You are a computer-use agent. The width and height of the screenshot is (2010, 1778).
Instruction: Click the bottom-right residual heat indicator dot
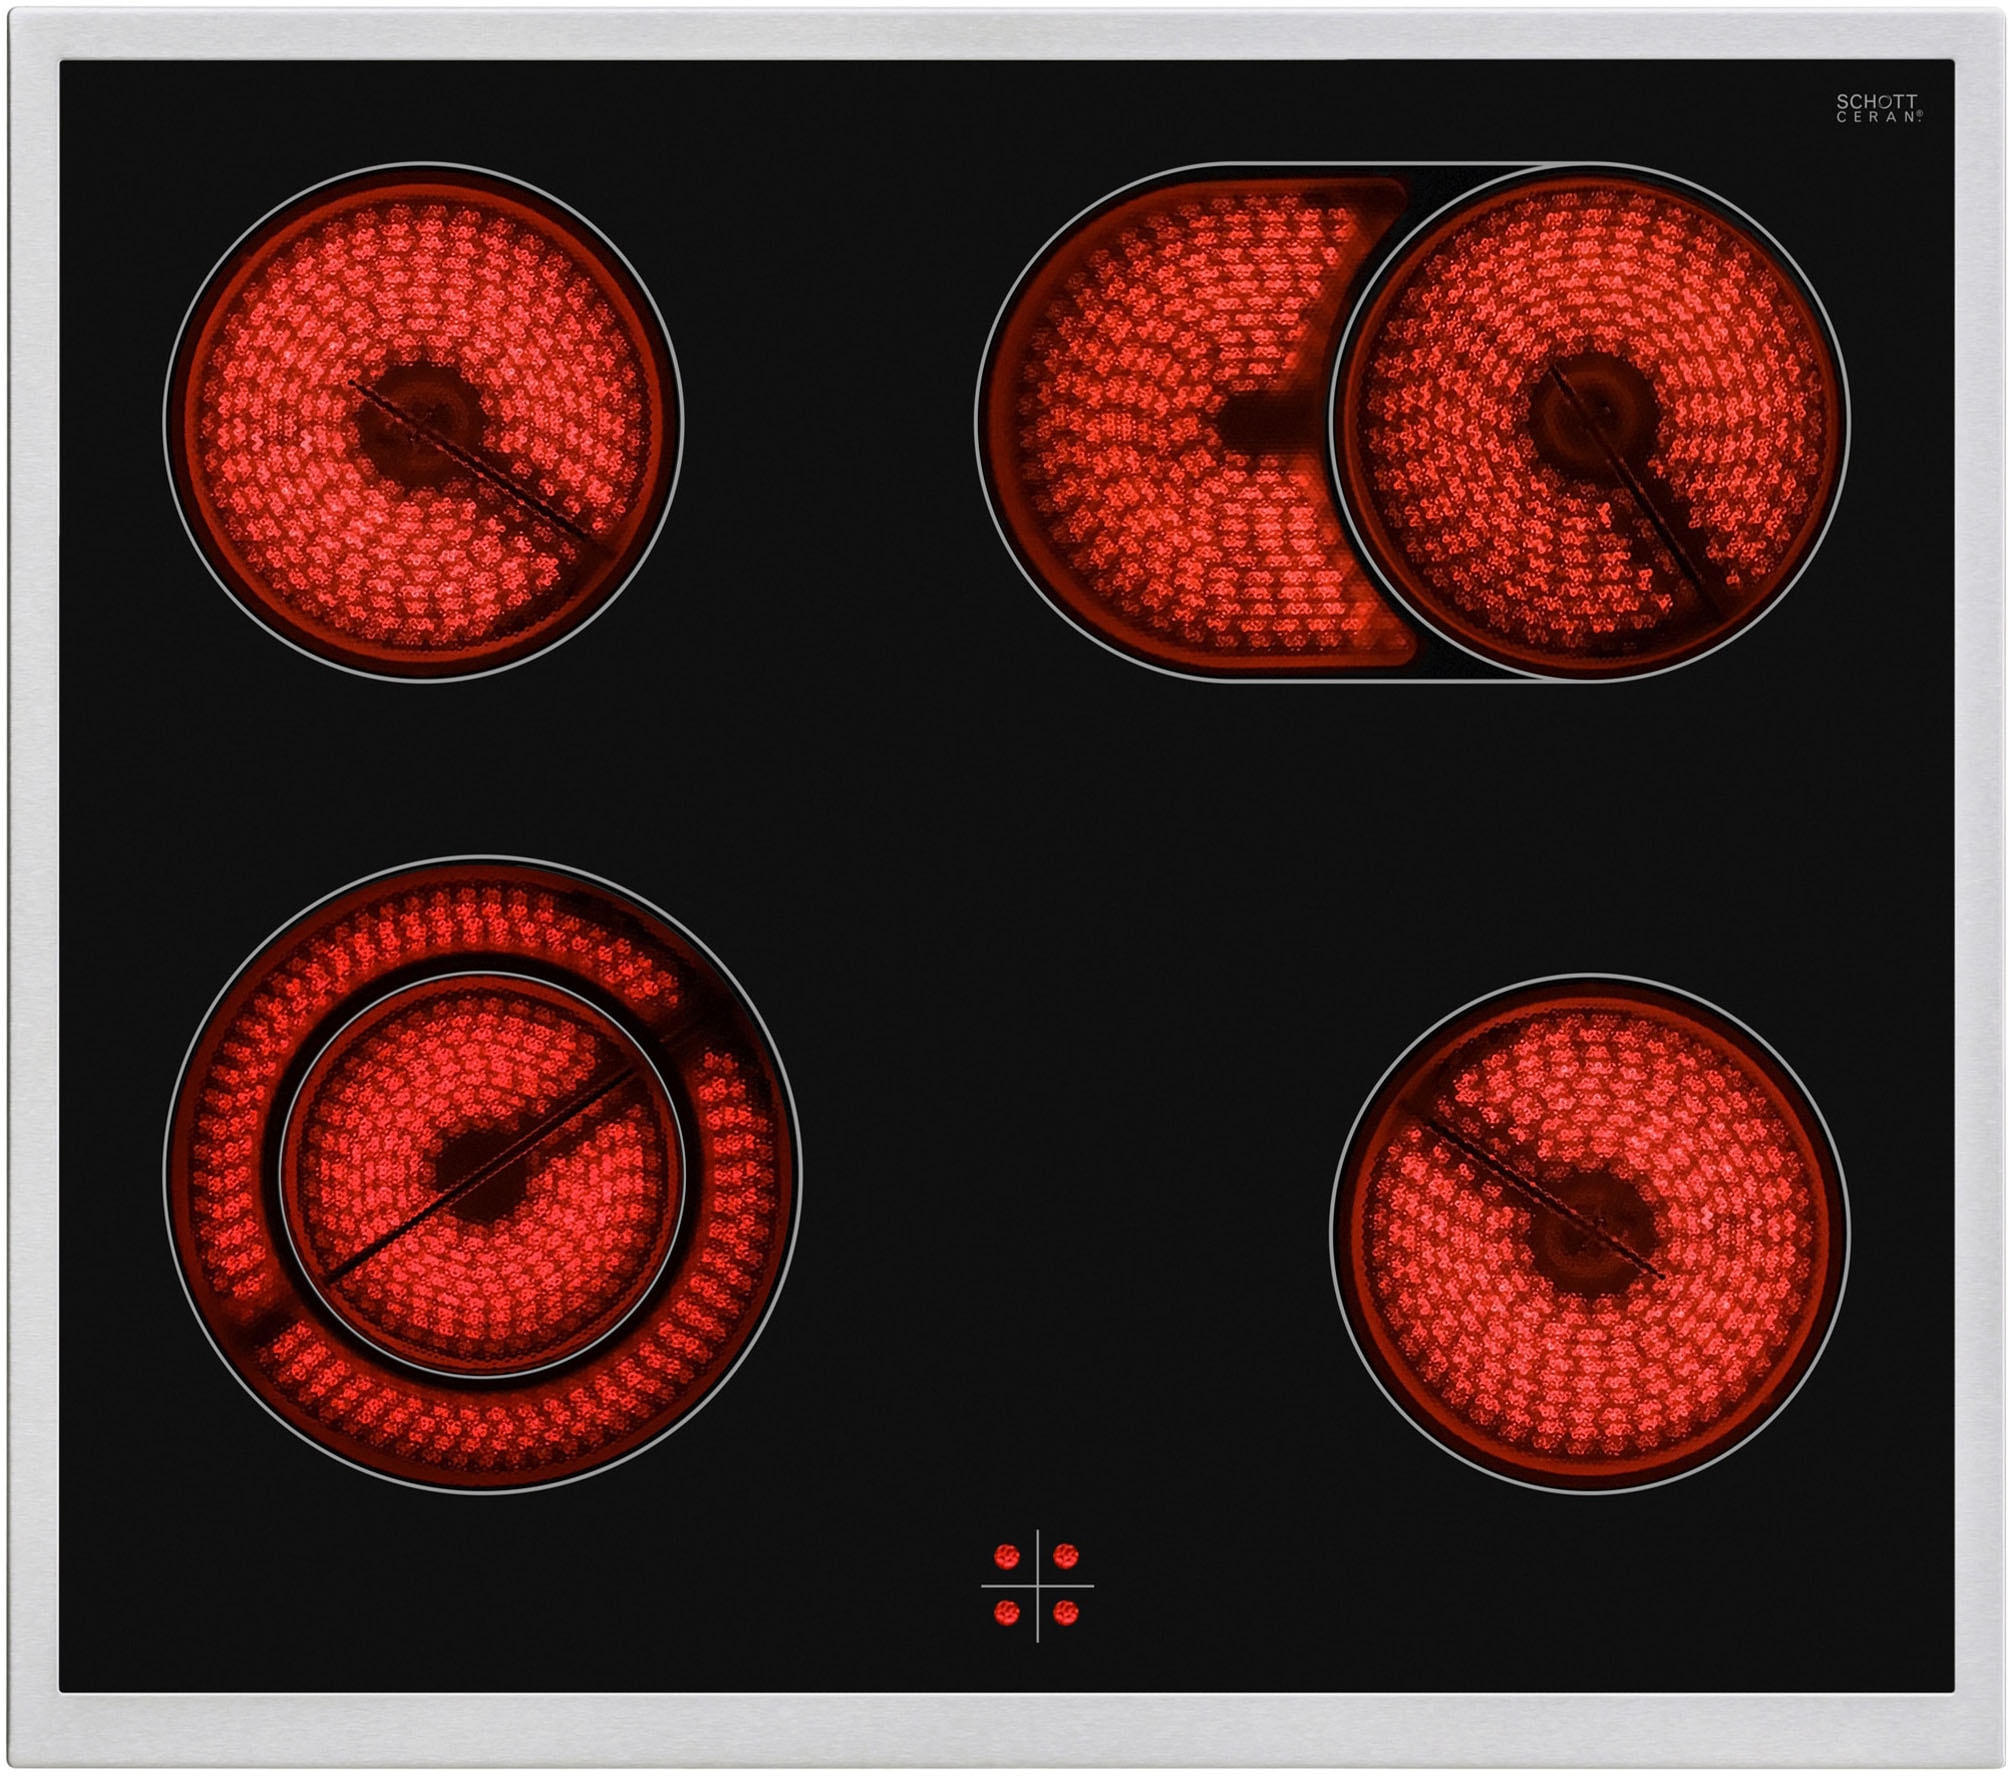pos(1066,1613)
